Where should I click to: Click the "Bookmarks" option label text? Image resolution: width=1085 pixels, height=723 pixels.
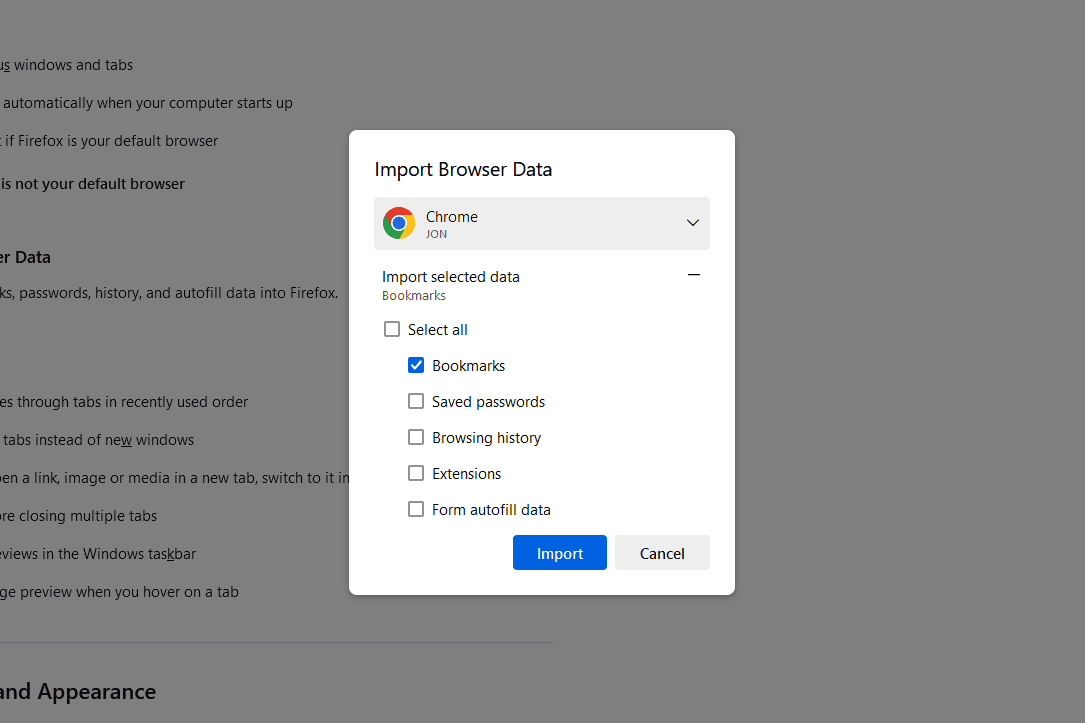click(x=468, y=366)
